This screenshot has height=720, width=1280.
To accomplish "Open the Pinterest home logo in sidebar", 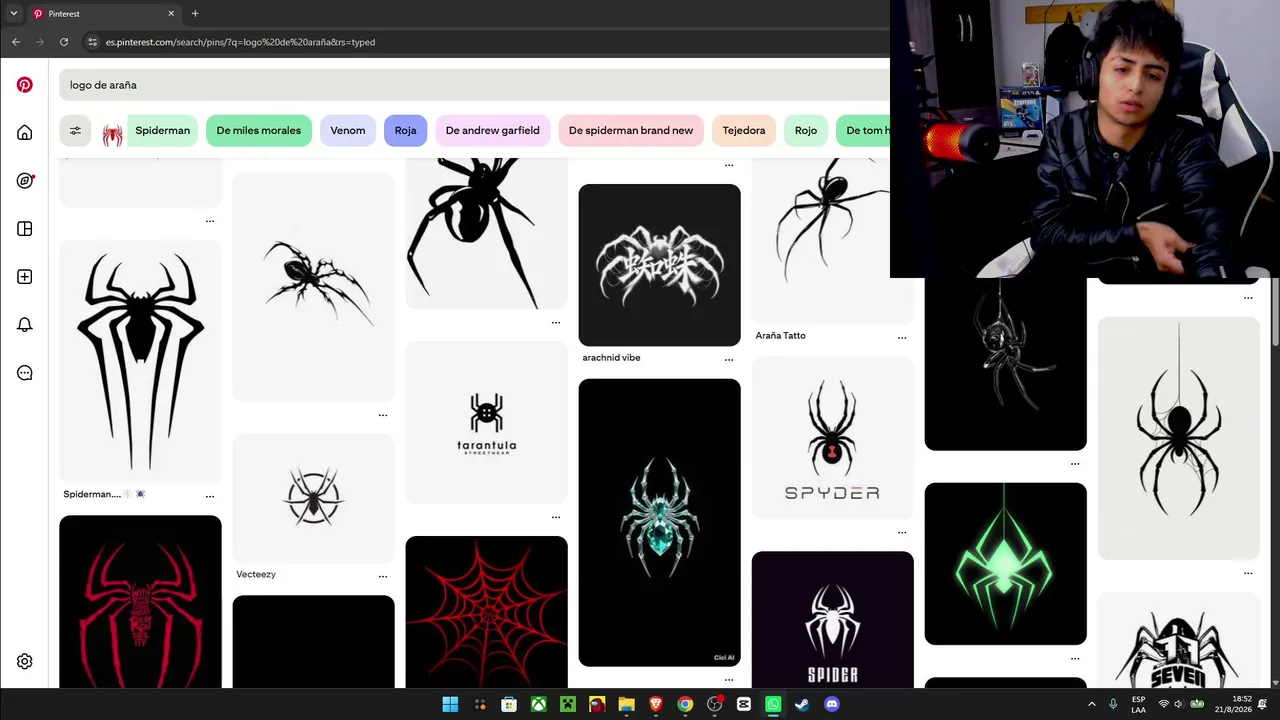I will click(25, 85).
